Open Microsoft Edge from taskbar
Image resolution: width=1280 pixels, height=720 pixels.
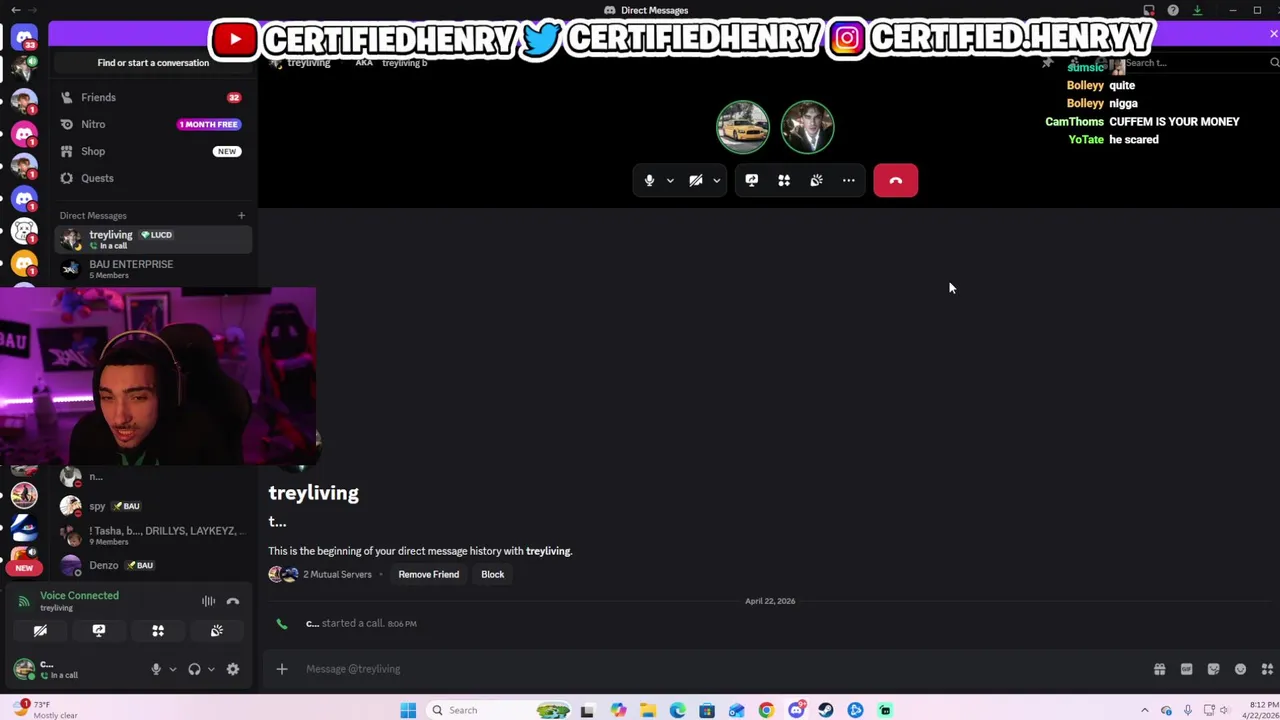[x=677, y=710]
